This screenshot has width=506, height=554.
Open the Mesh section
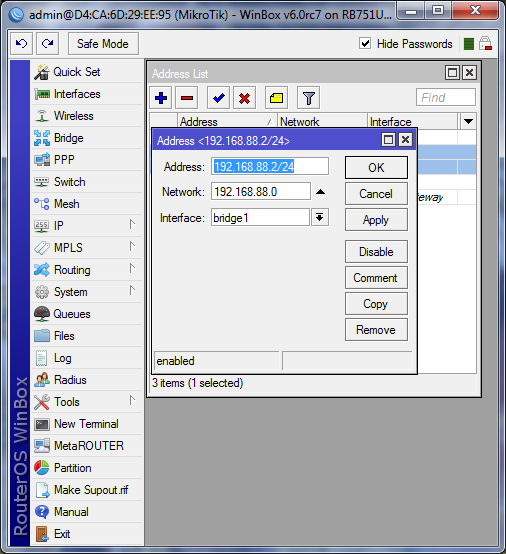click(x=87, y=204)
